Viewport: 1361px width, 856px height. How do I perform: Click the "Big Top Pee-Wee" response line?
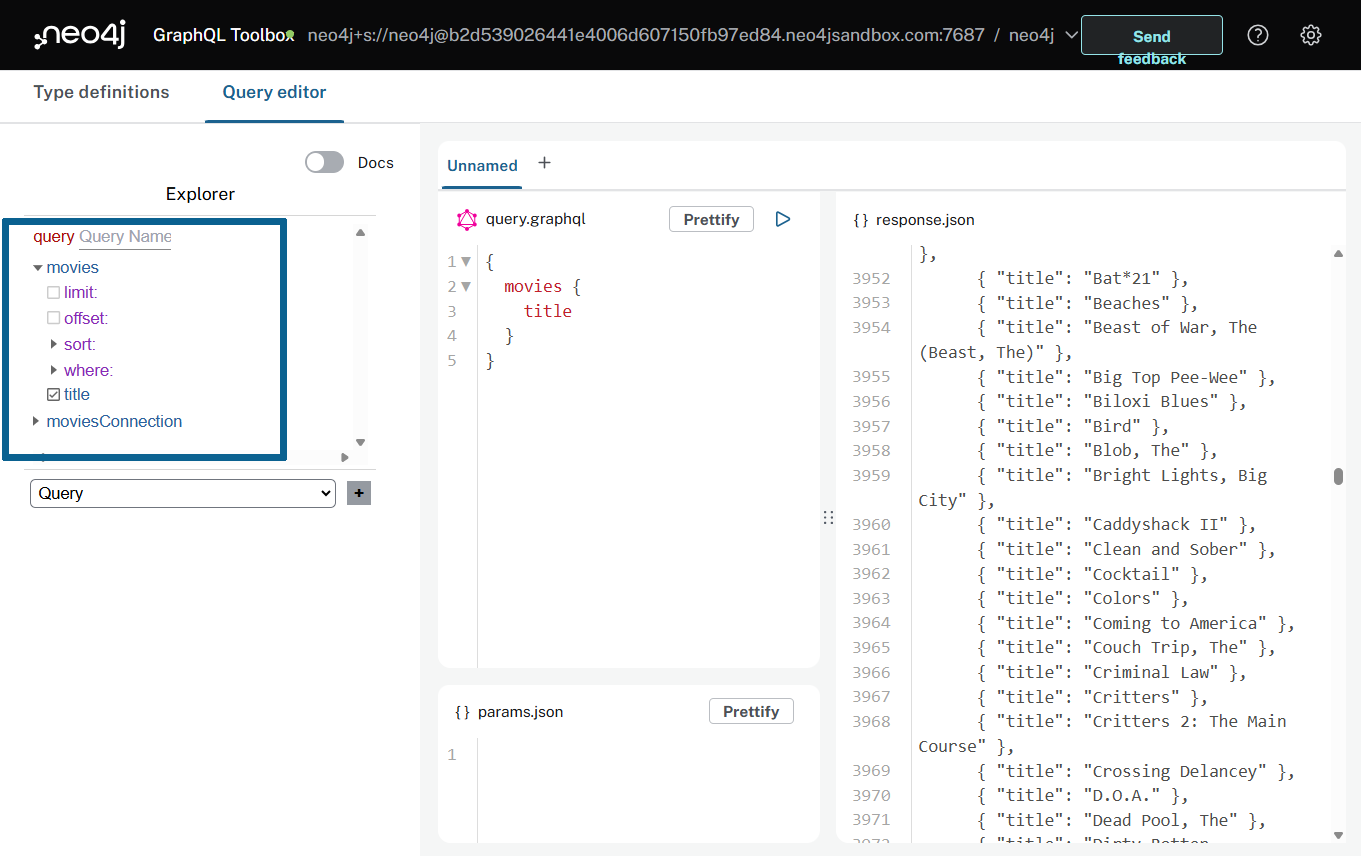point(1127,377)
